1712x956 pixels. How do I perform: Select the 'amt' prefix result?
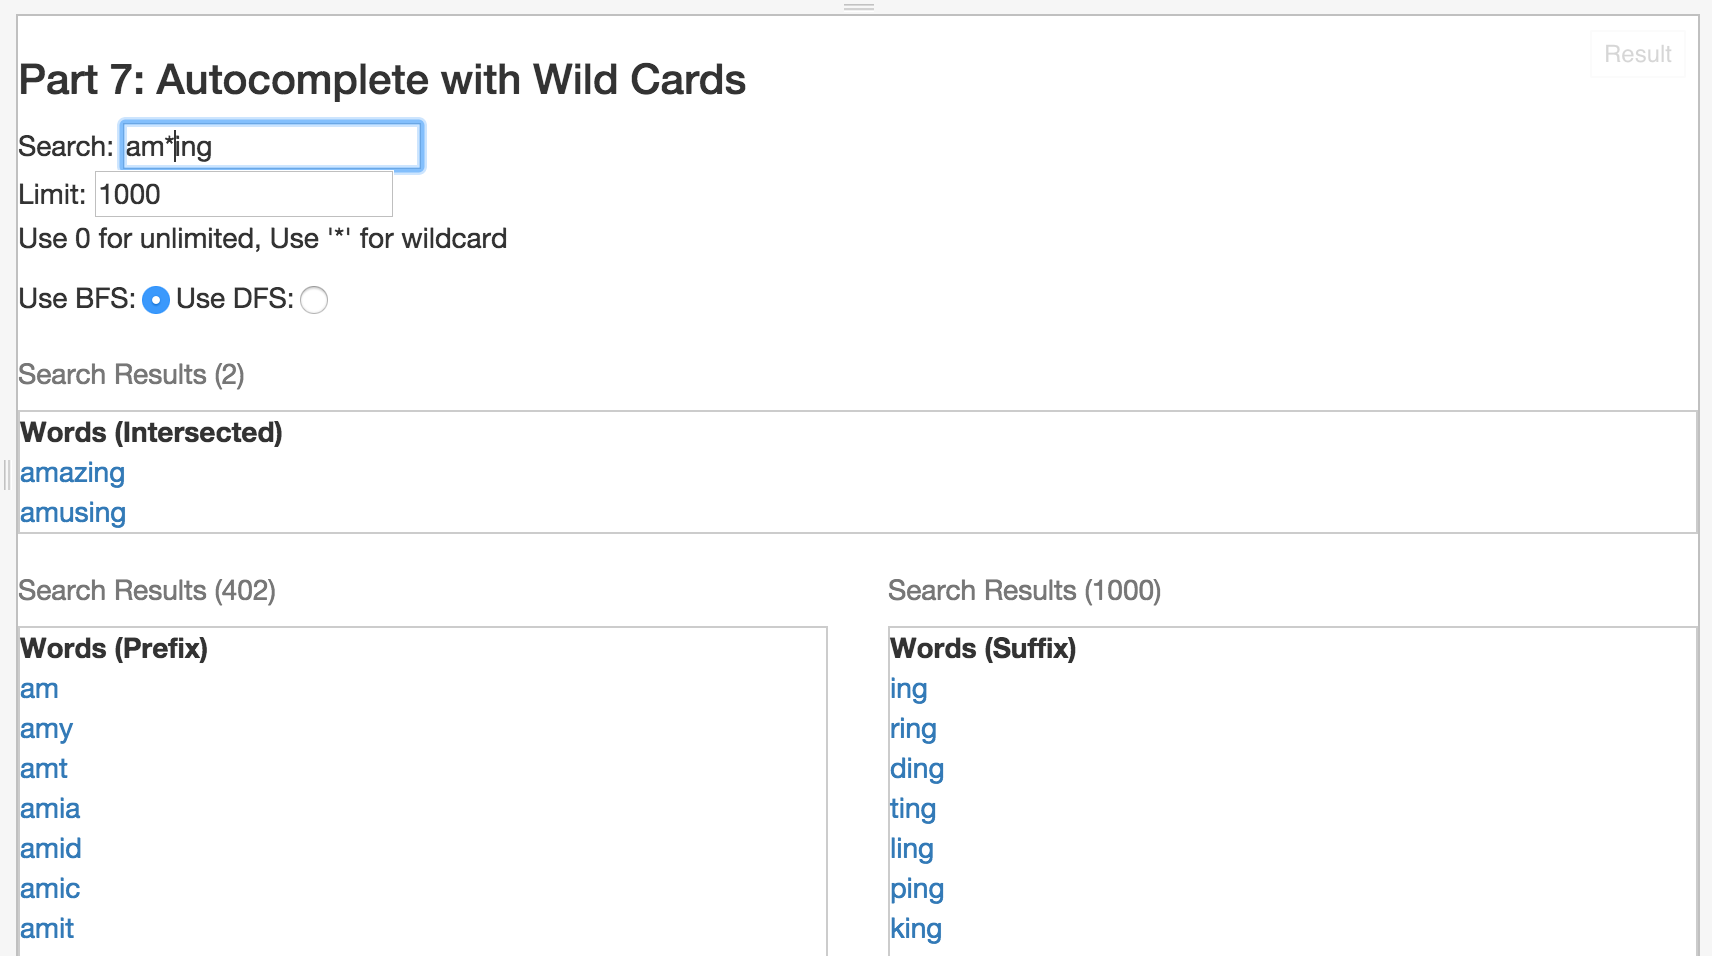click(44, 769)
